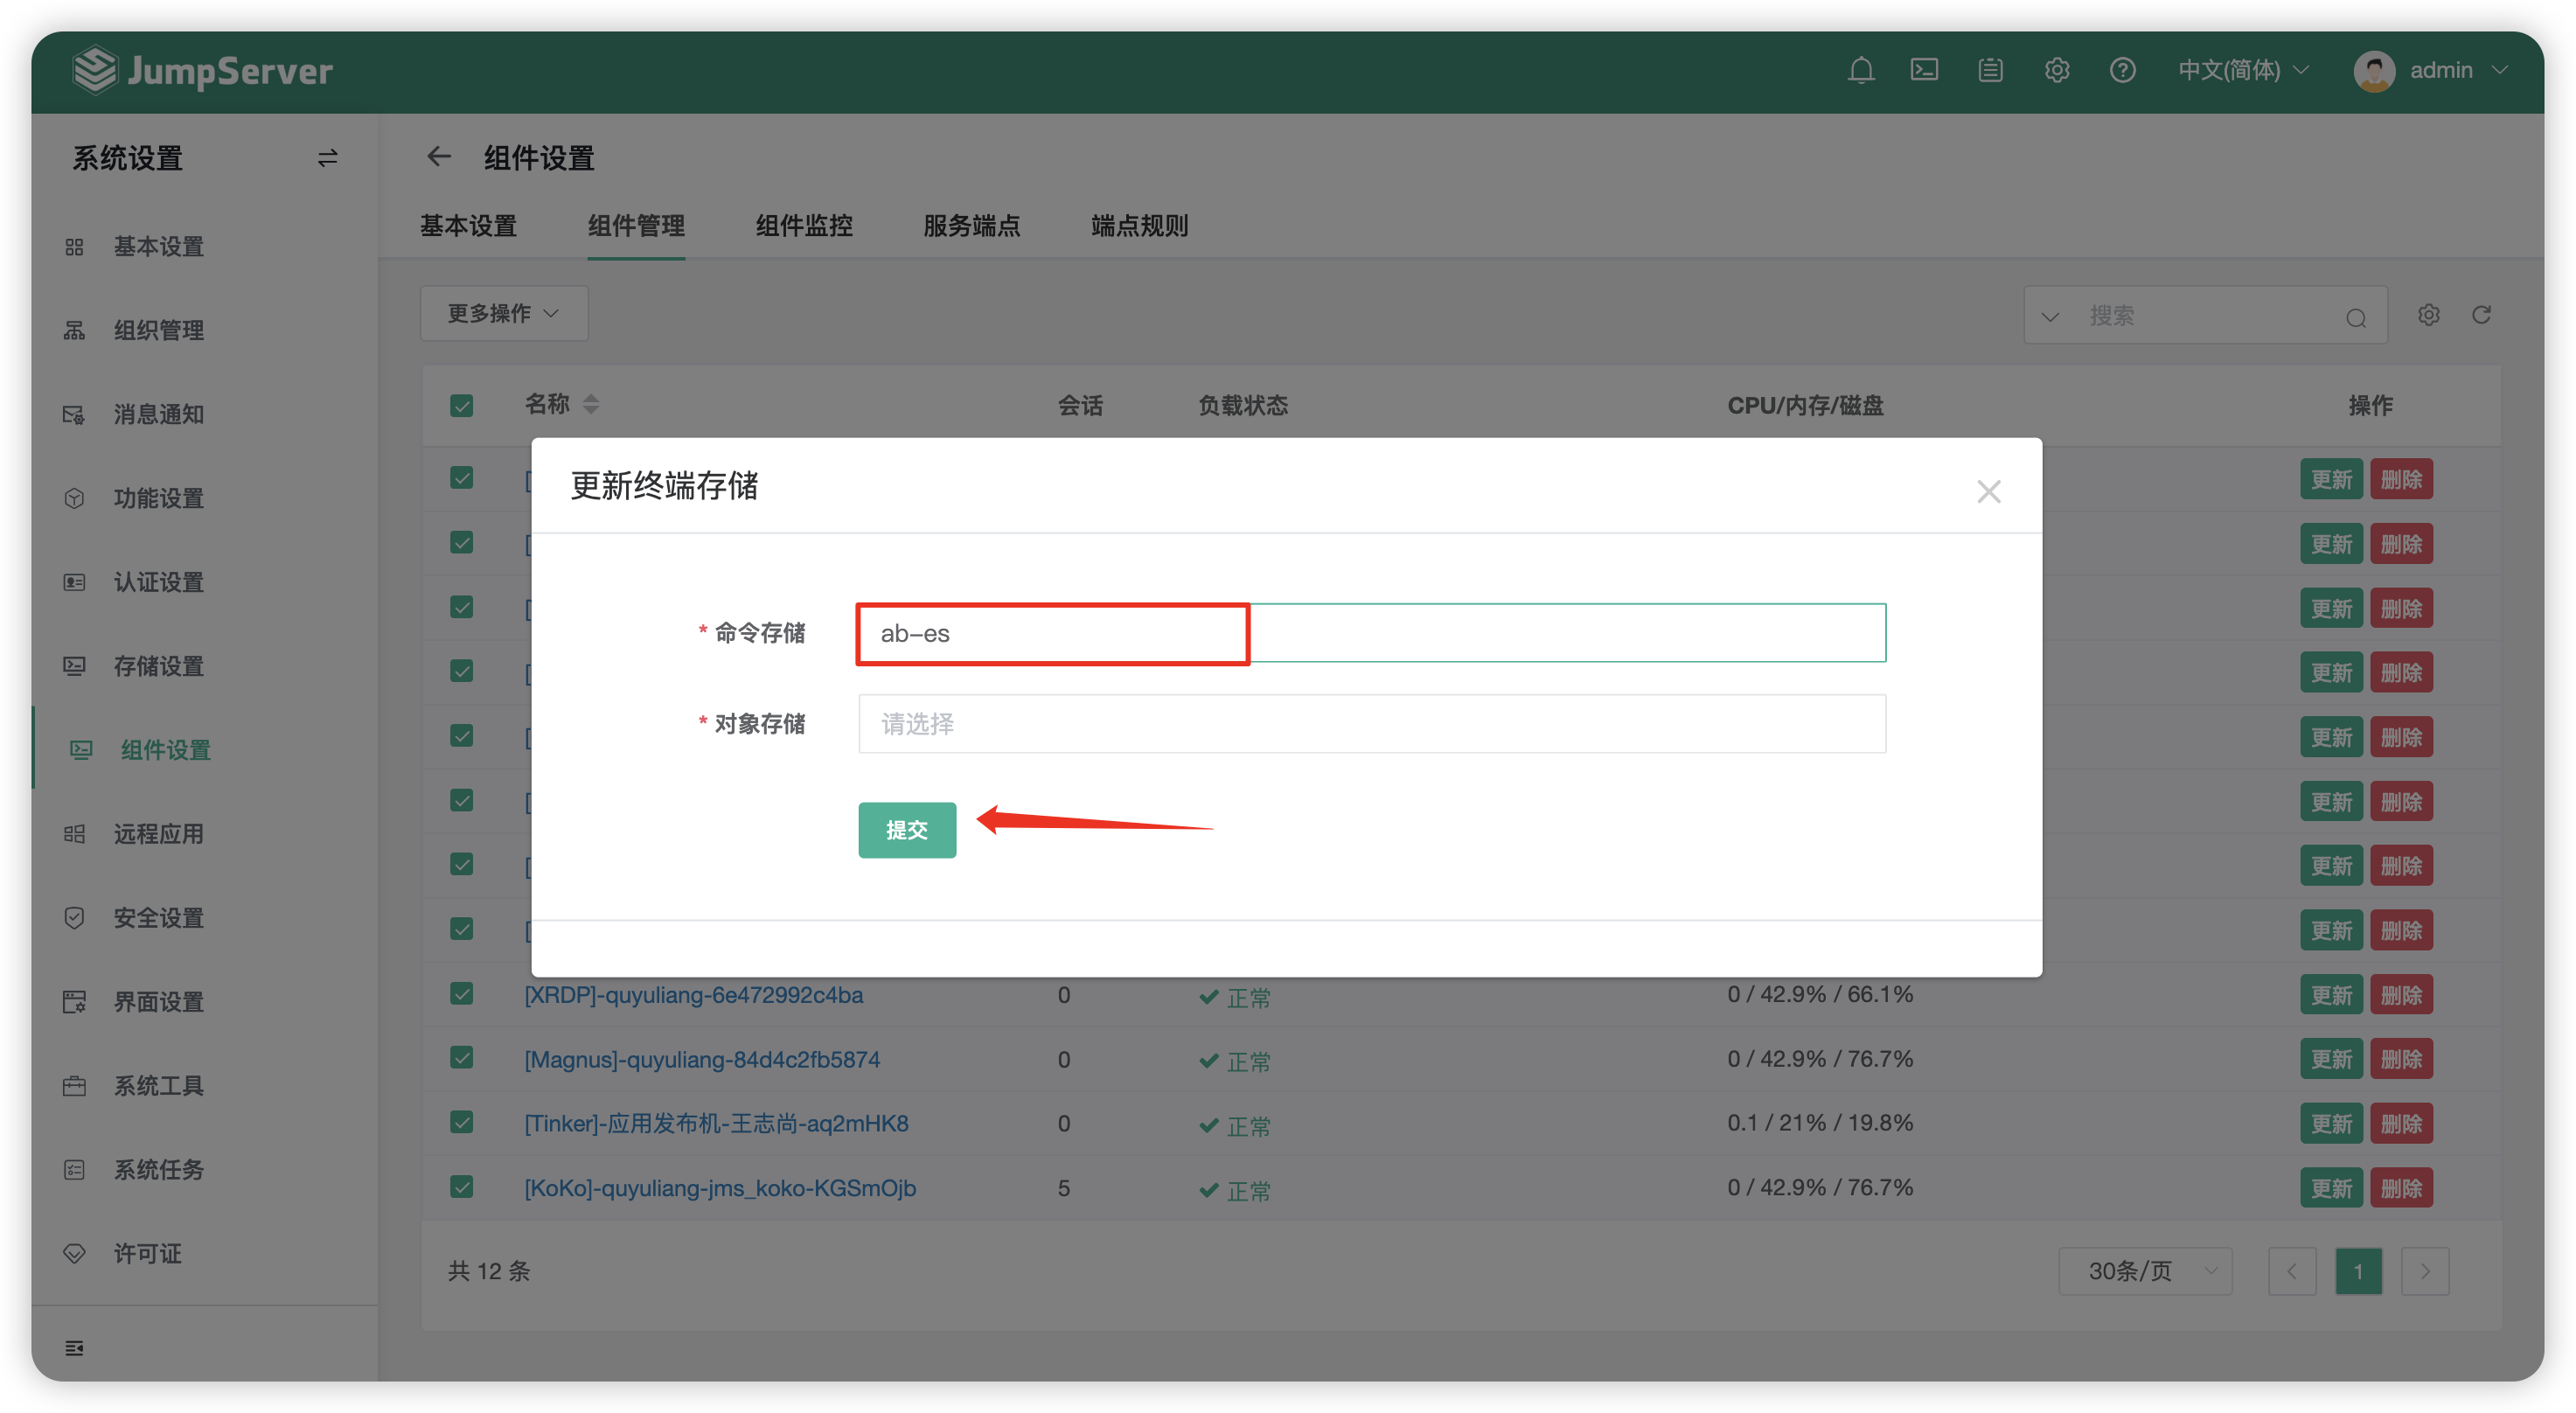Image resolution: width=2576 pixels, height=1413 pixels.
Task: Open the 中文(简体) language dropdown
Action: (2243, 70)
